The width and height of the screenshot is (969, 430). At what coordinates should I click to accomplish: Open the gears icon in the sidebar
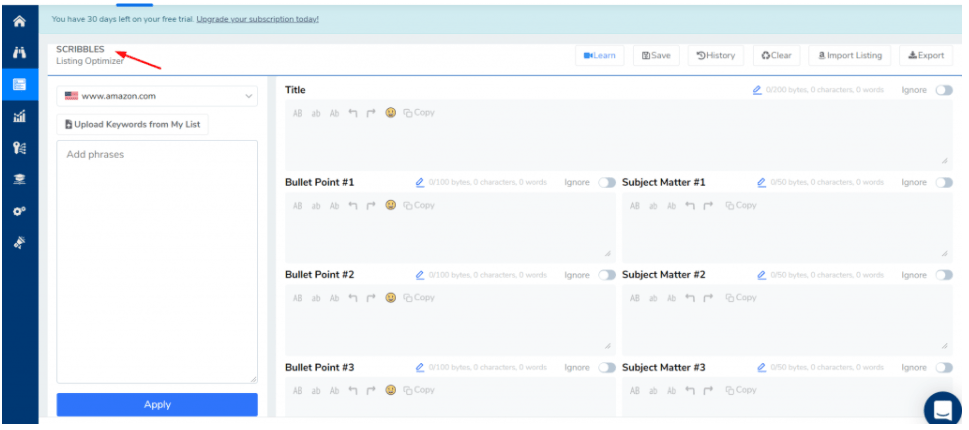[x=19, y=211]
